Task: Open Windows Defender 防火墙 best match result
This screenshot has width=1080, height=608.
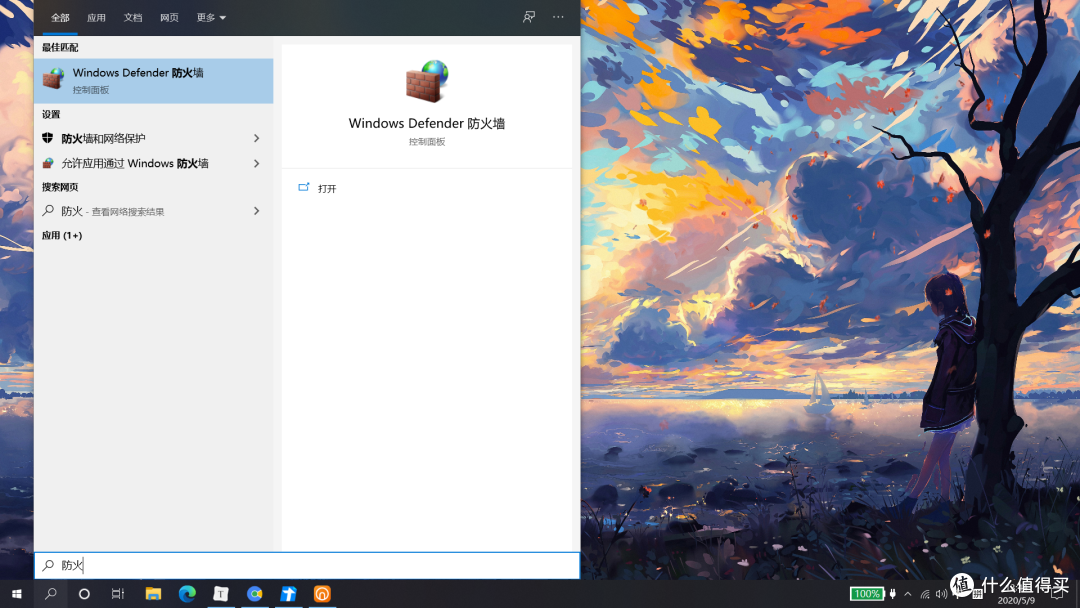Action: pos(154,81)
